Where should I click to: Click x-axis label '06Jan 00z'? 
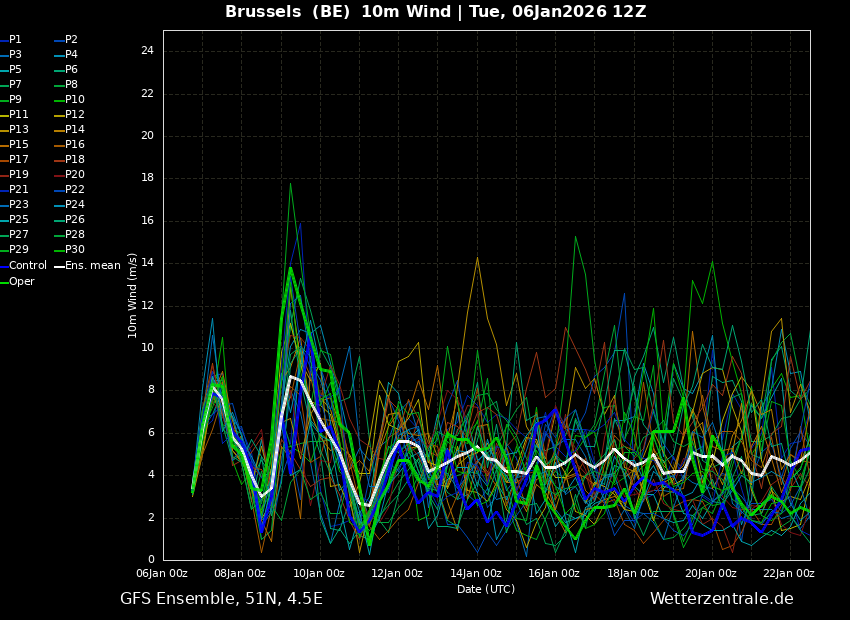coord(162,573)
